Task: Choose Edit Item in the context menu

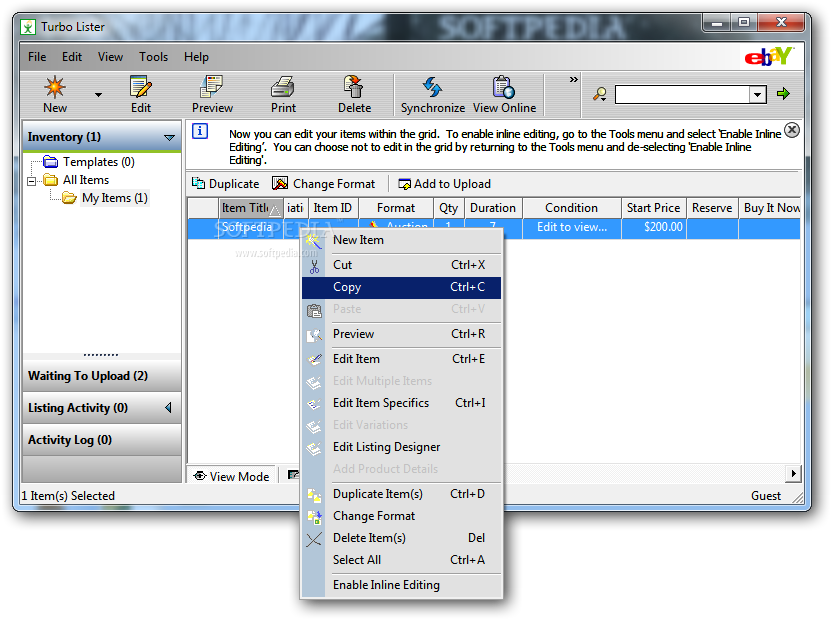Action: tap(402, 359)
